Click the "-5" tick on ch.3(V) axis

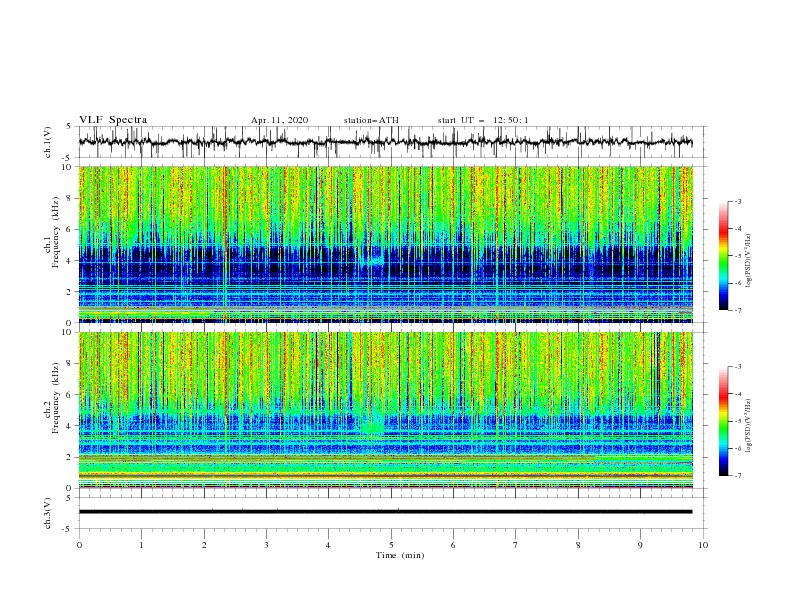[x=68, y=529]
